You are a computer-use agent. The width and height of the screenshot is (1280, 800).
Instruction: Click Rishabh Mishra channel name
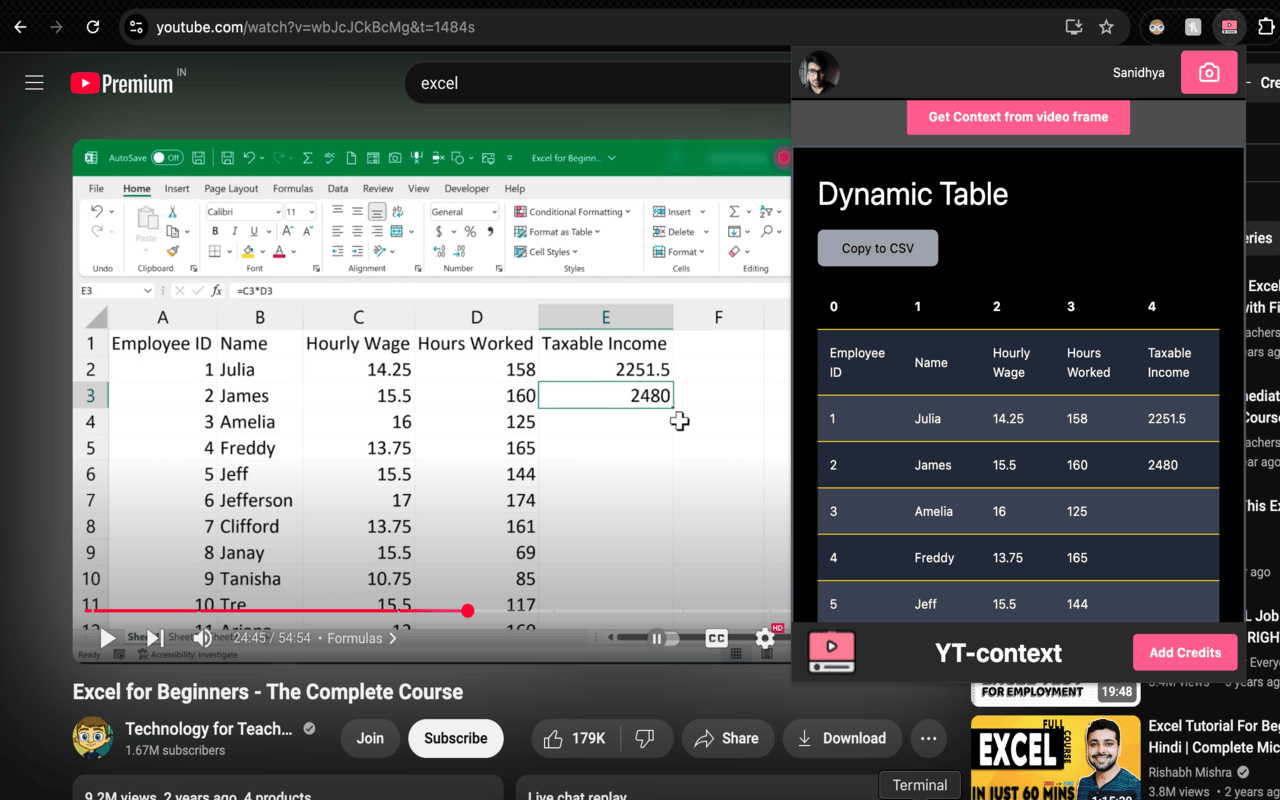(1190, 772)
